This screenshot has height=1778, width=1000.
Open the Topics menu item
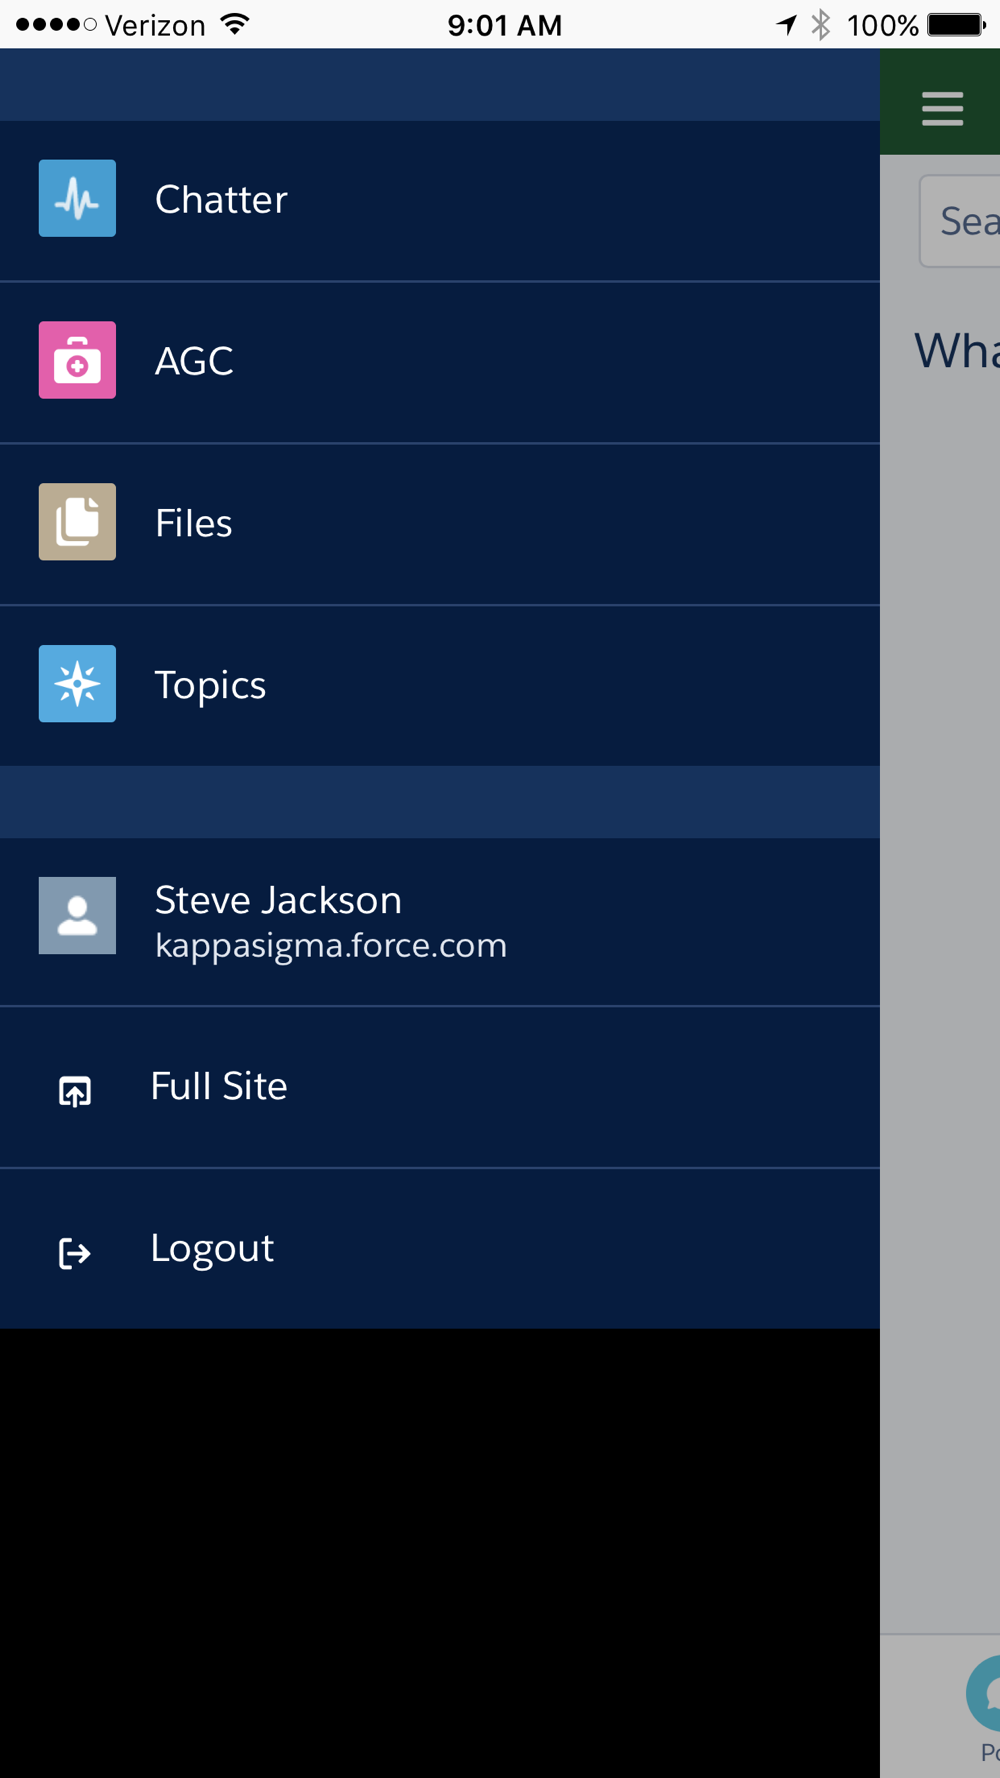(440, 686)
